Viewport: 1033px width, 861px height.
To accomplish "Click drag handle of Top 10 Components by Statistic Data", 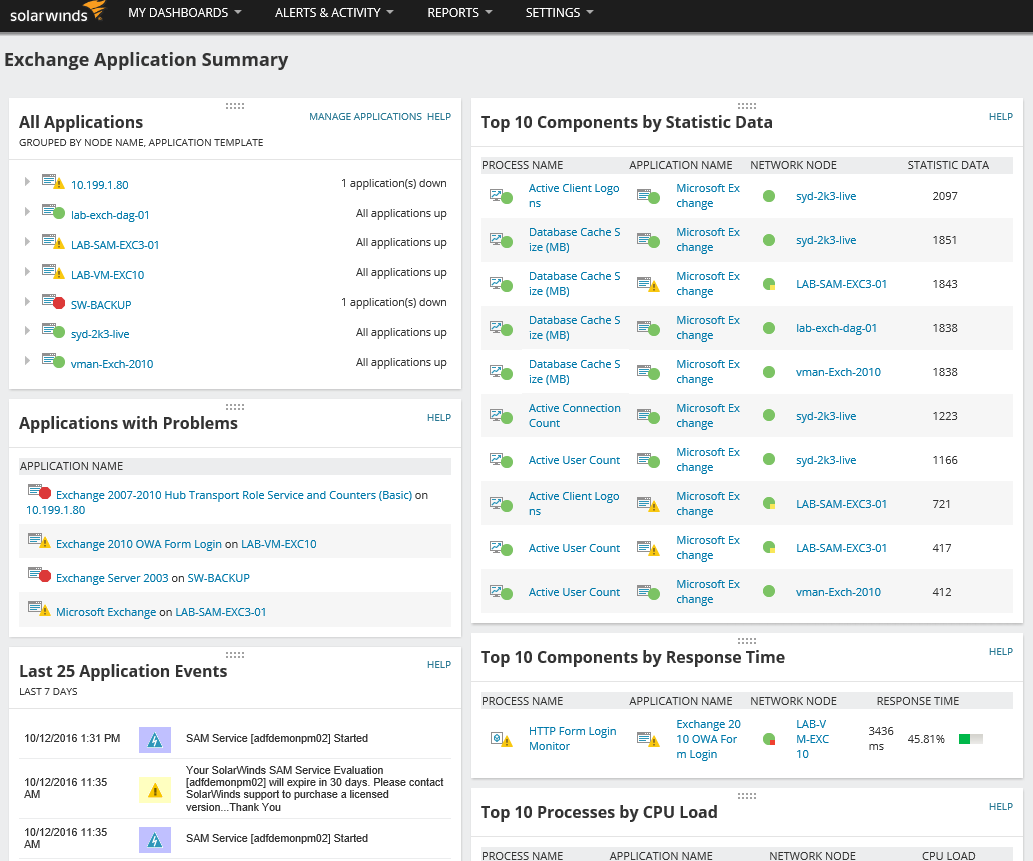I will [x=746, y=106].
